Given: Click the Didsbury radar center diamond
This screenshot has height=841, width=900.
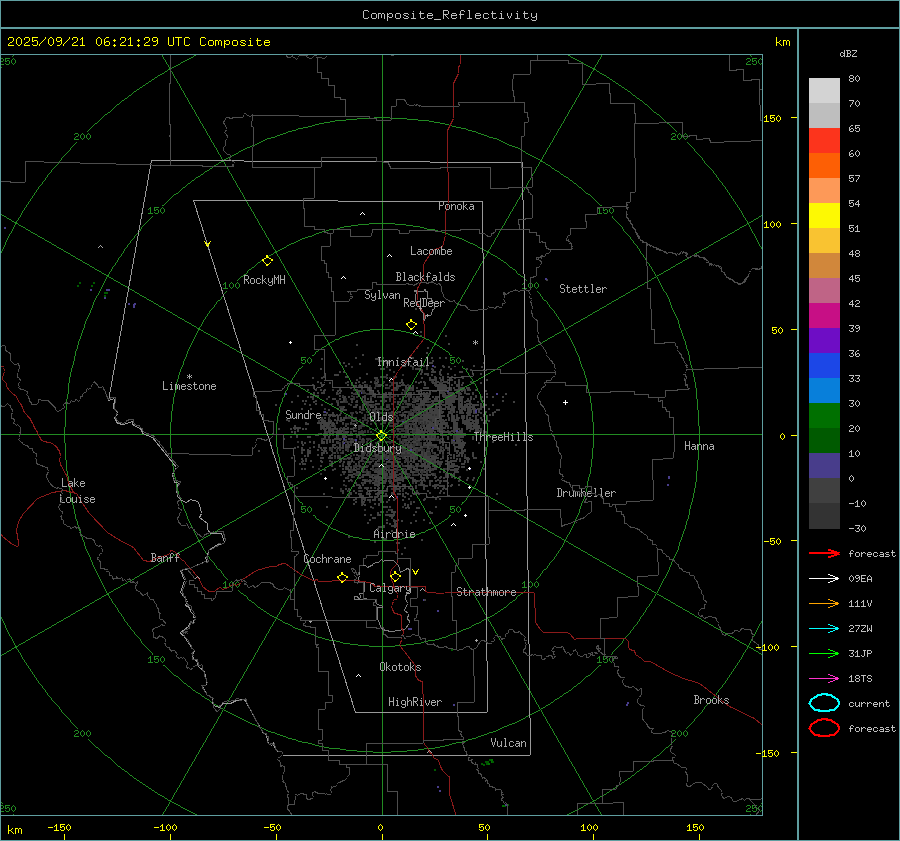Looking at the screenshot, I should pyautogui.click(x=381, y=435).
